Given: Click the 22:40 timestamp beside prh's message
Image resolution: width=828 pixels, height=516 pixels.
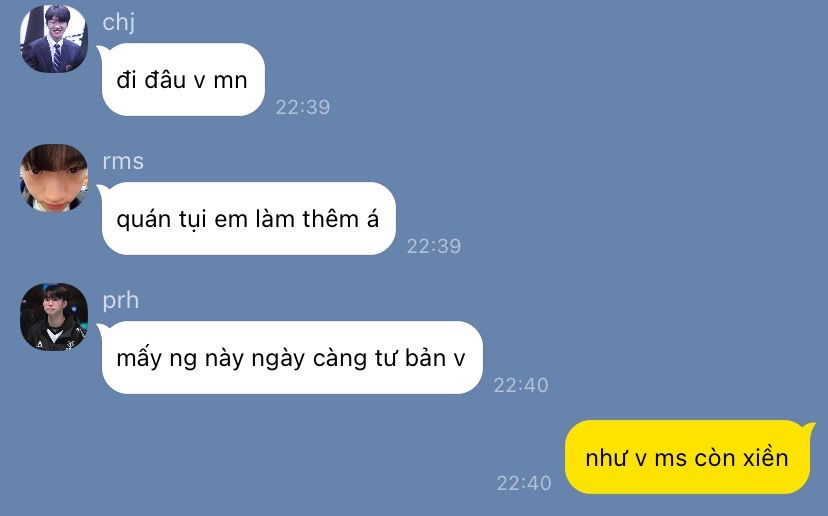Looking at the screenshot, I should [521, 385].
